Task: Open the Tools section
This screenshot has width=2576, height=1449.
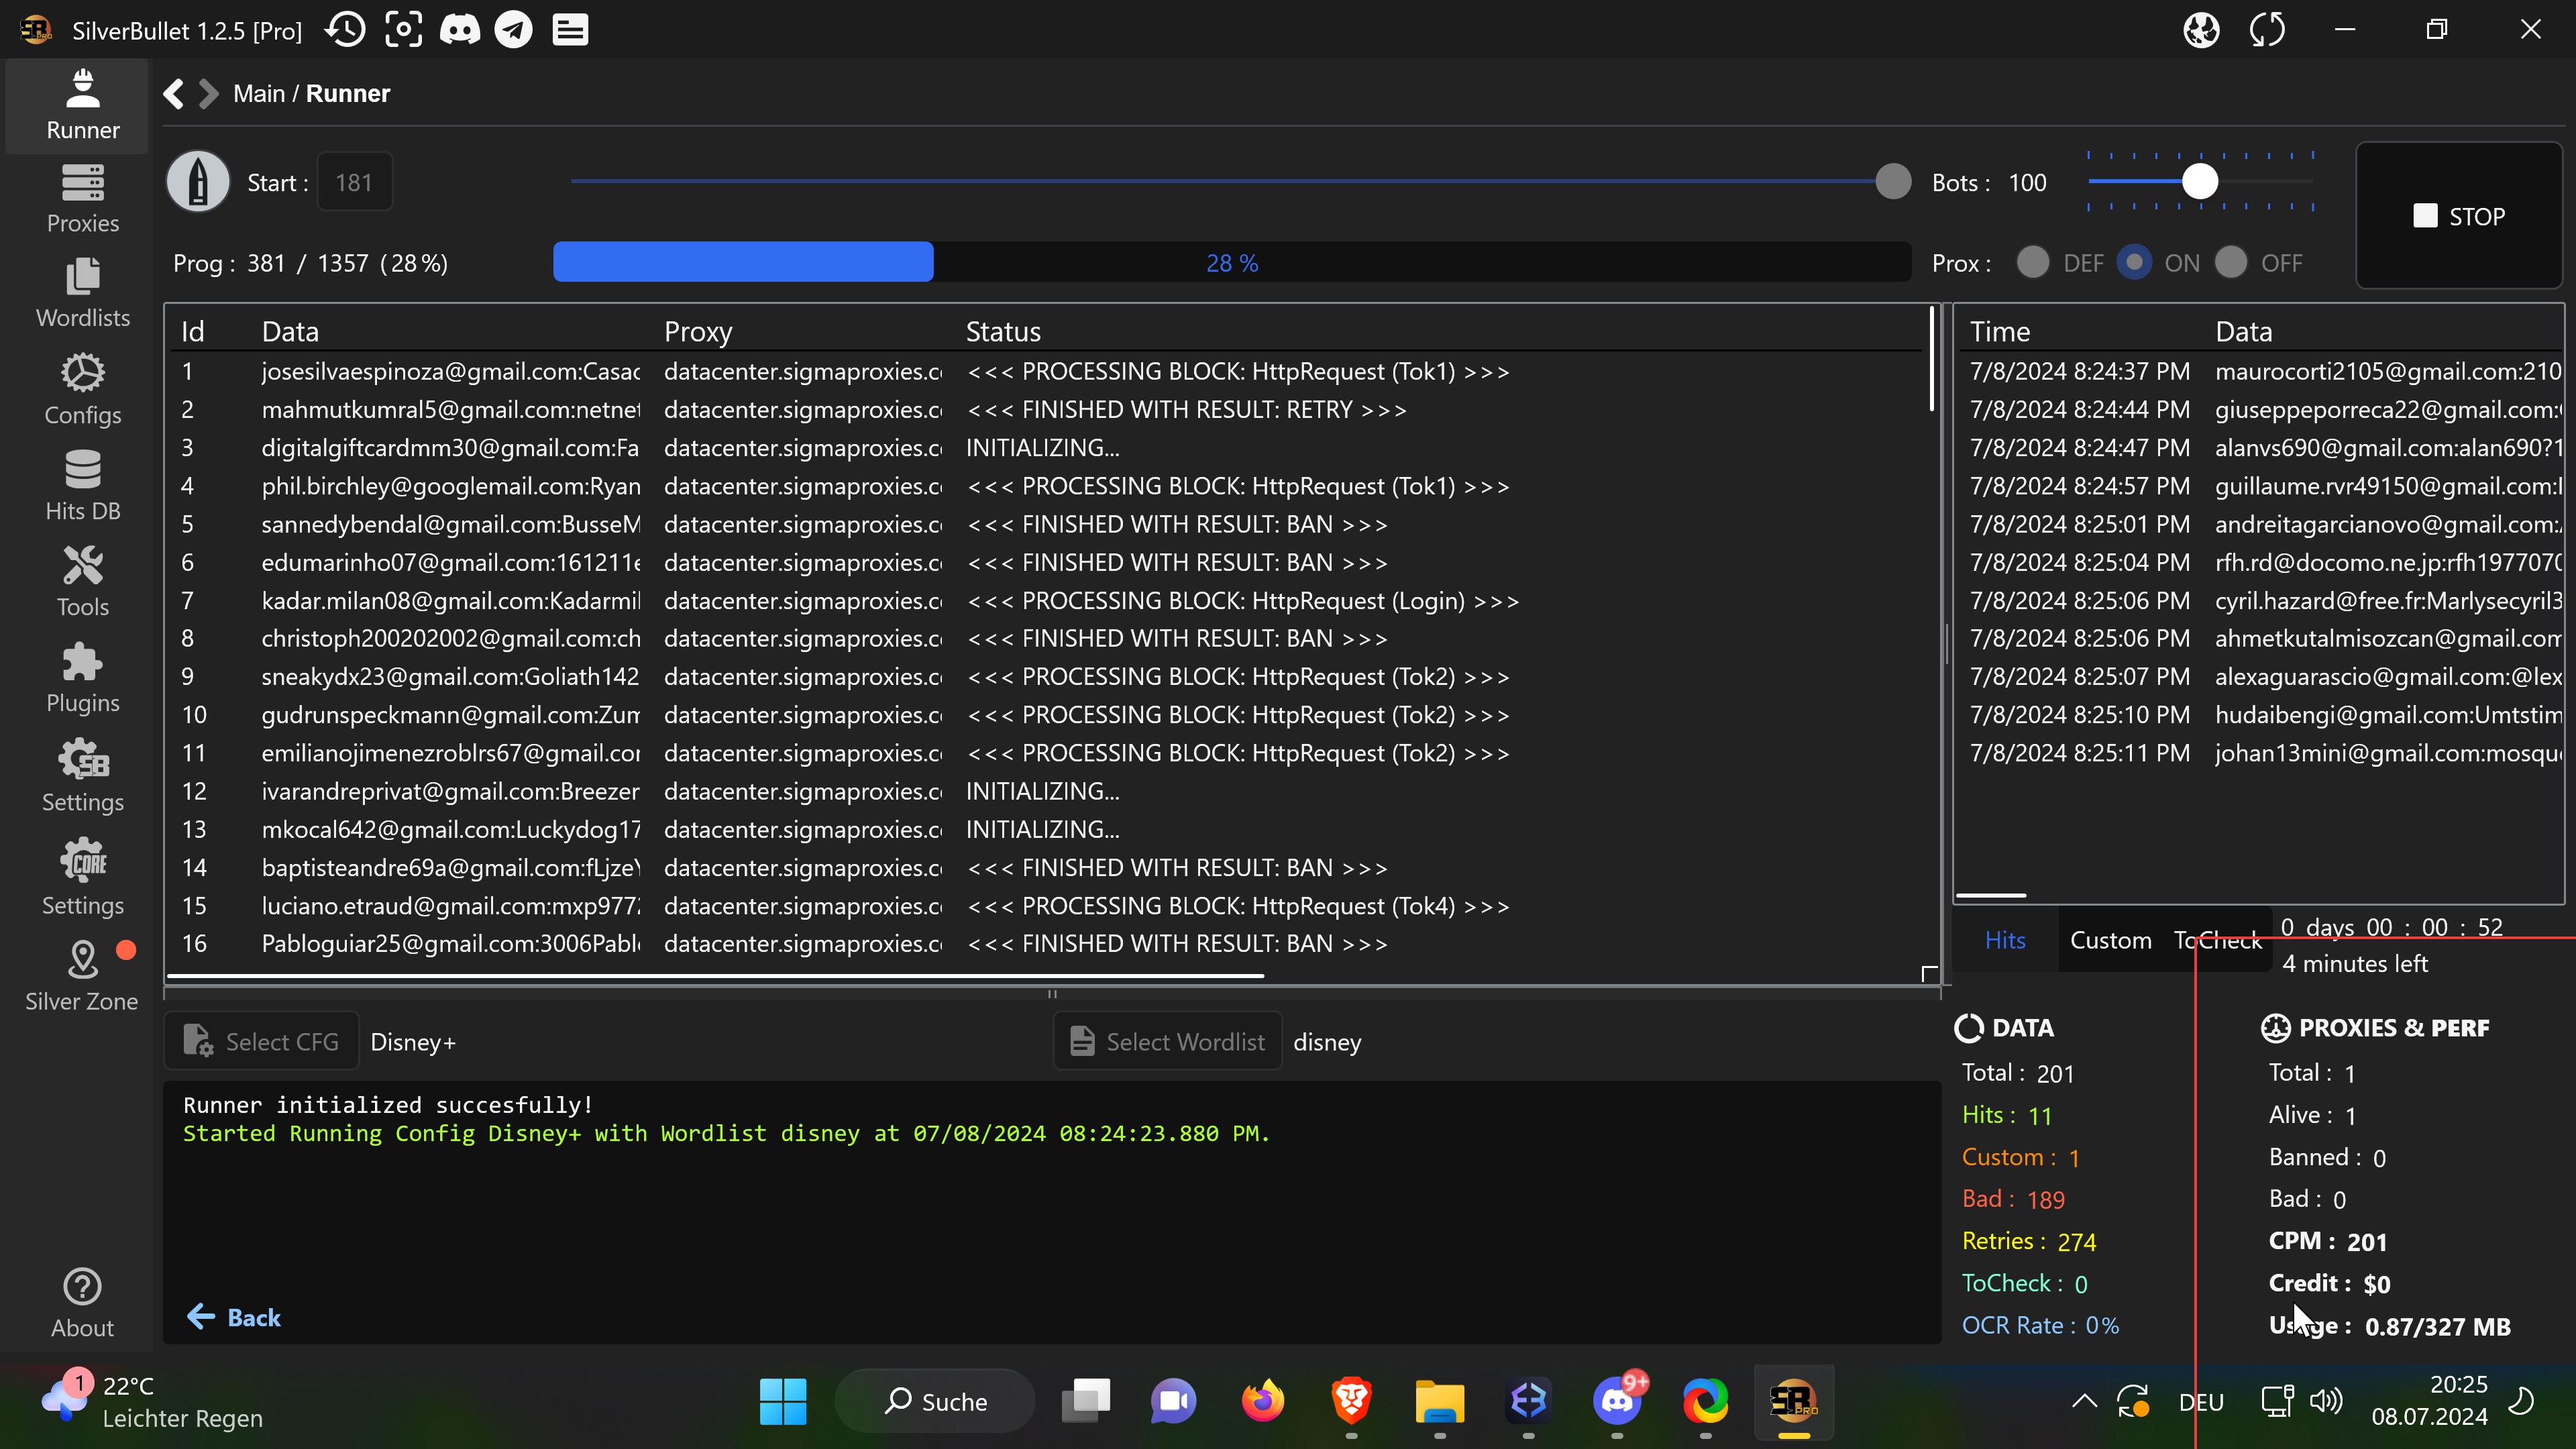Action: click(82, 582)
